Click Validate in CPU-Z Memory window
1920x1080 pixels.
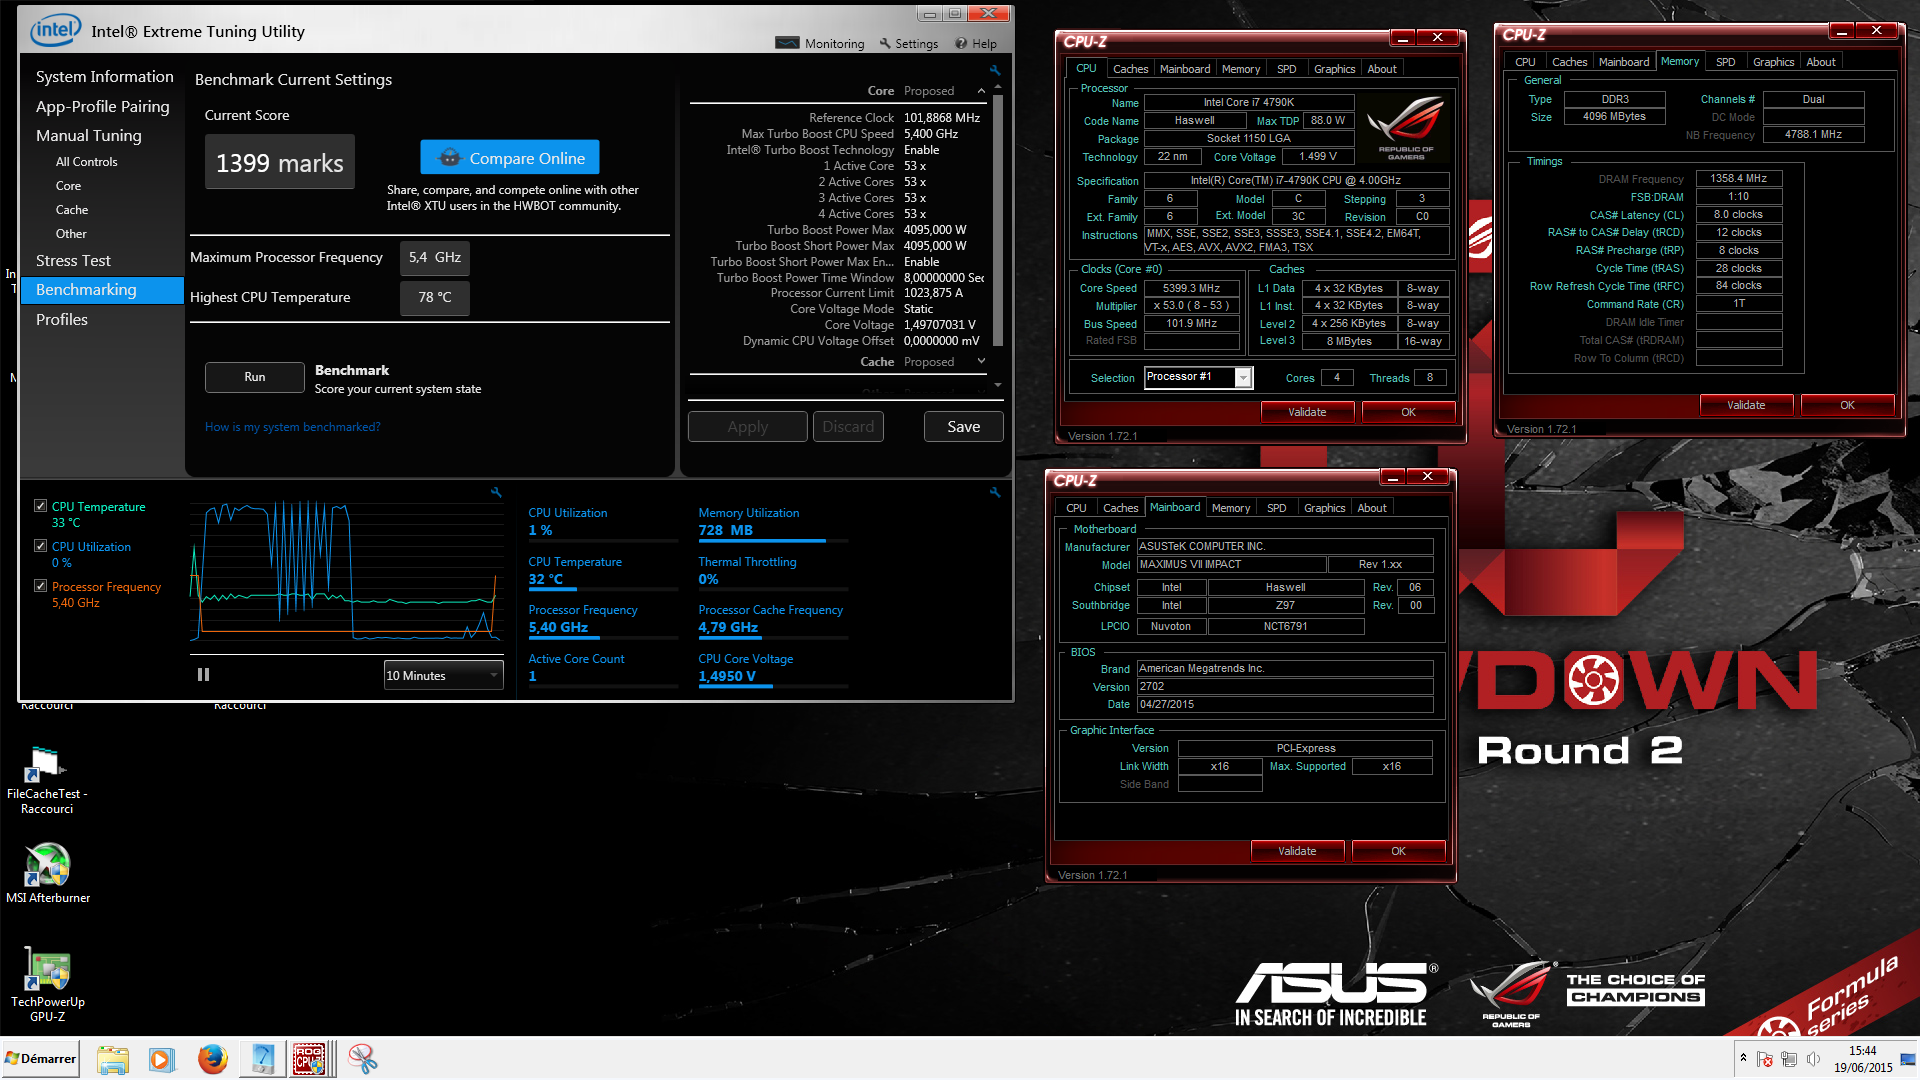coord(1745,405)
